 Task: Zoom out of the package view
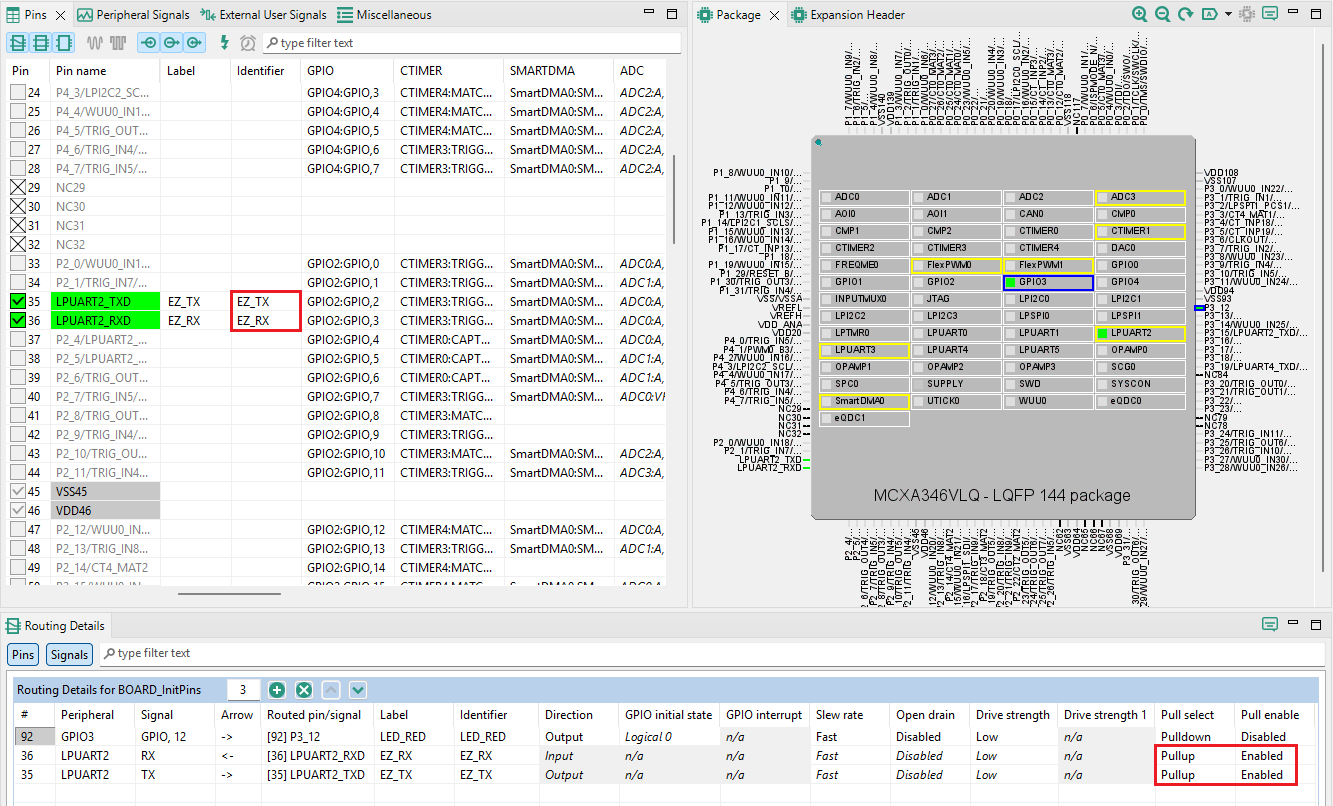point(1162,15)
